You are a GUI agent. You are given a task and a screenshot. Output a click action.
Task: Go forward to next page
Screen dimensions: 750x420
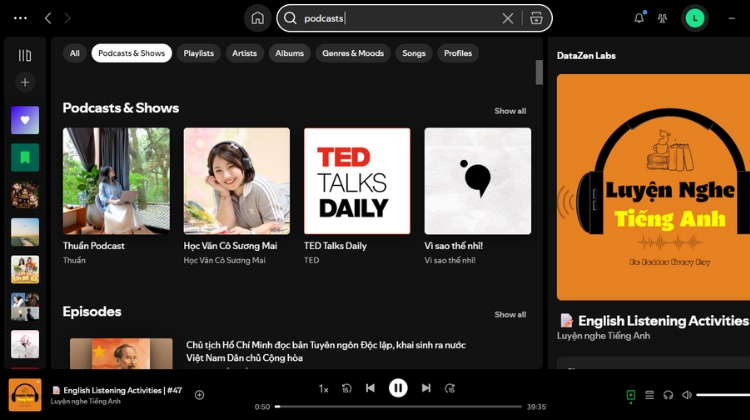tap(67, 18)
